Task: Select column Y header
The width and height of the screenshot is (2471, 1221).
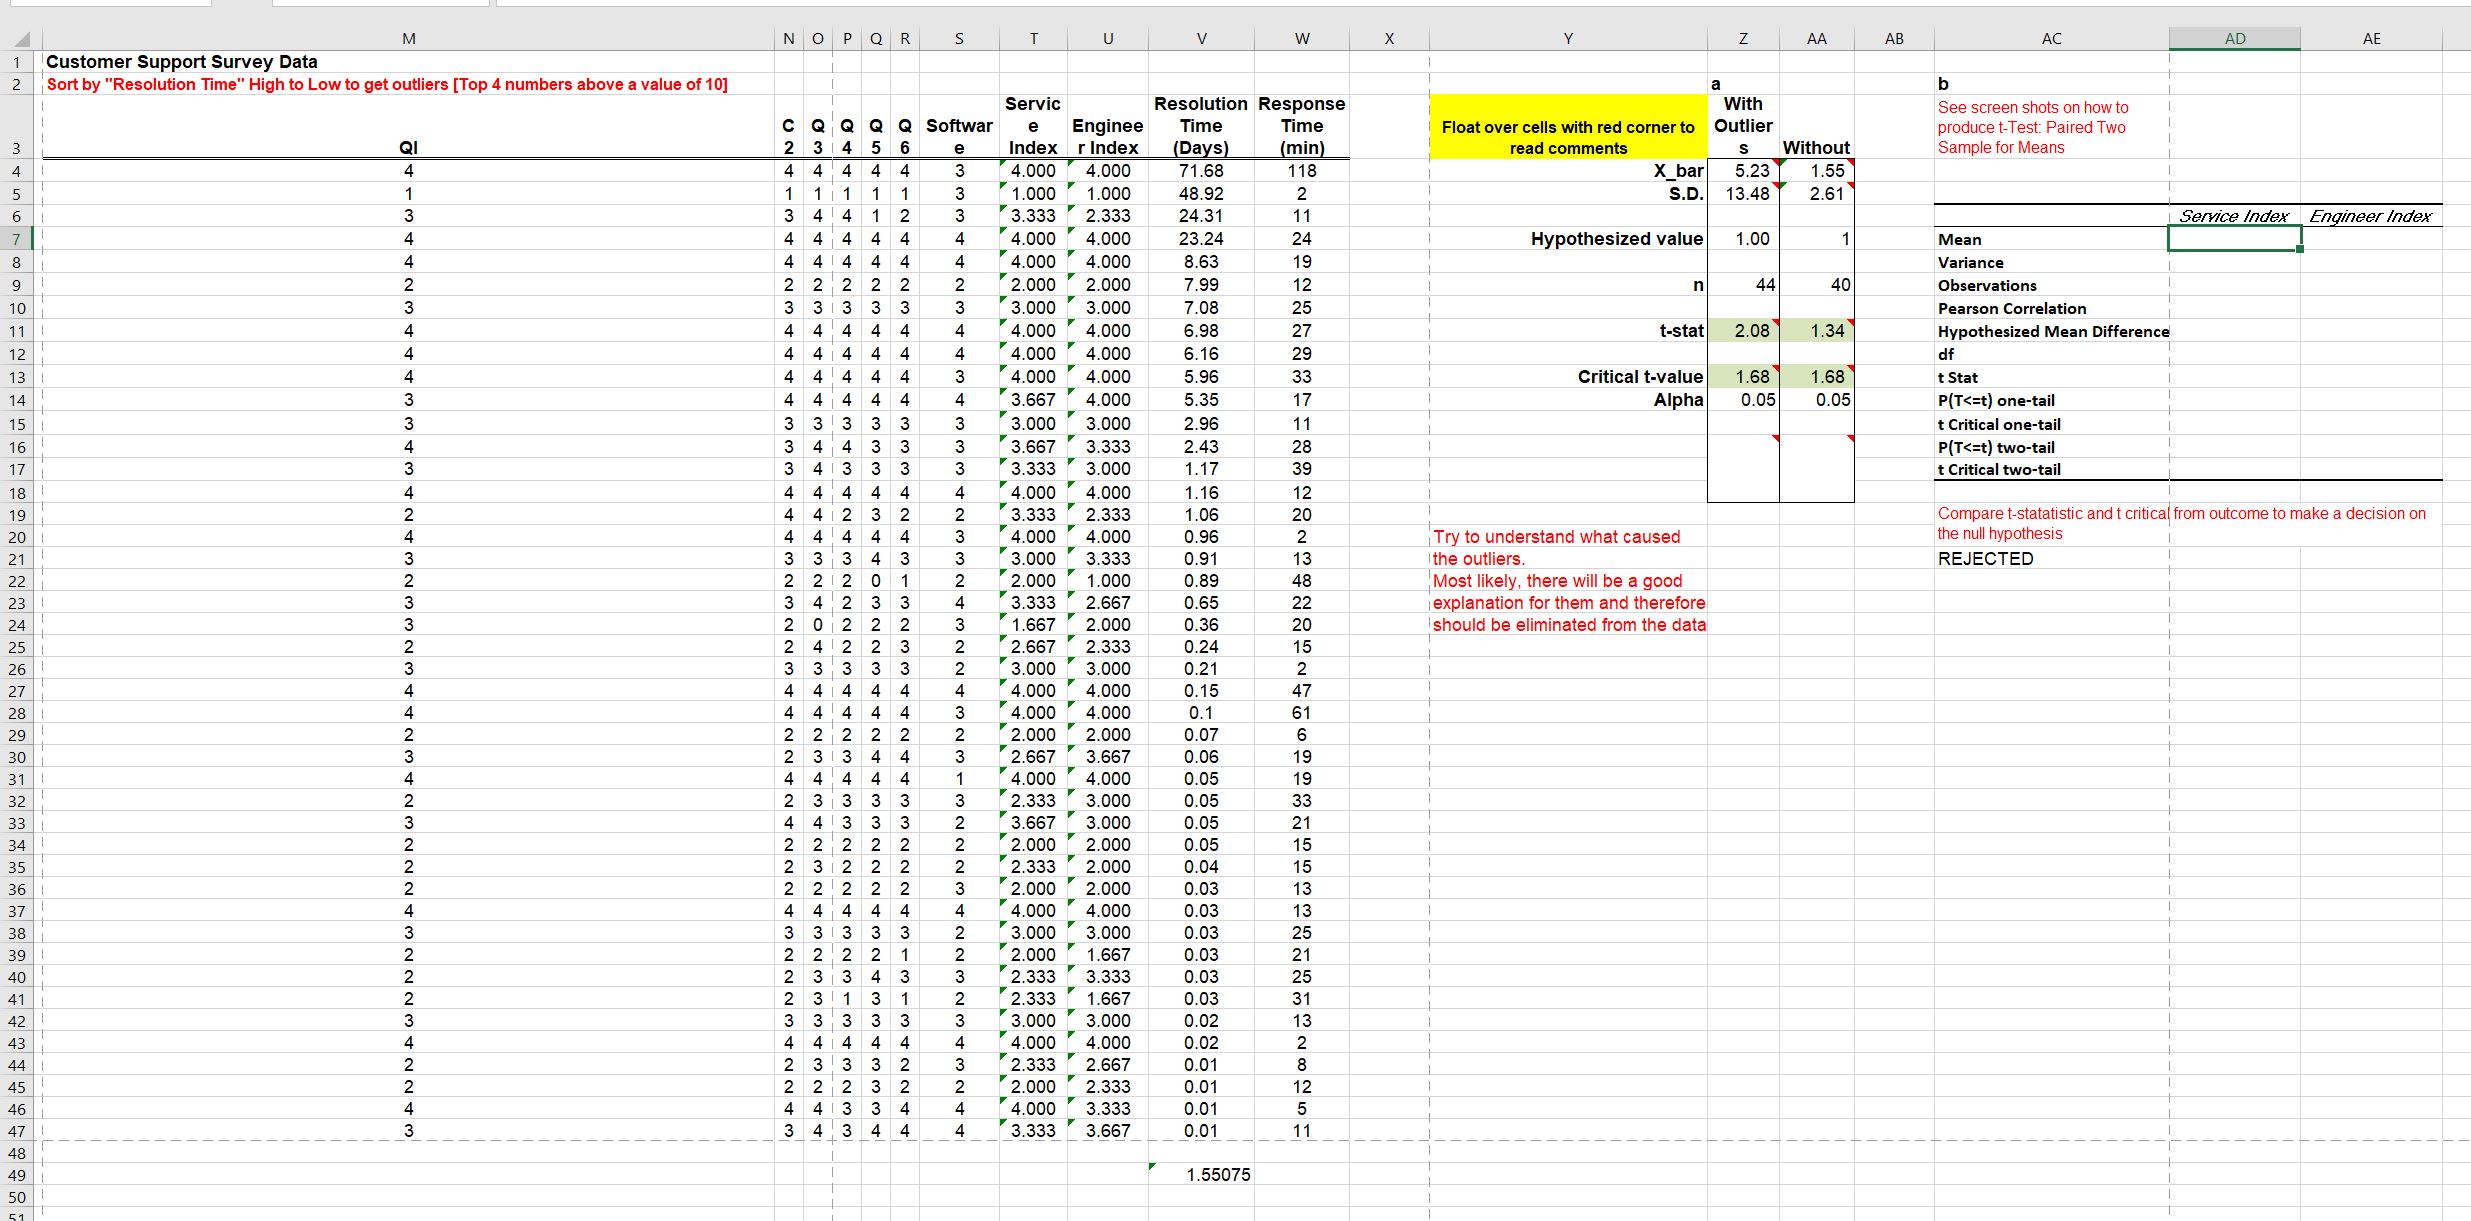Action: [1568, 39]
